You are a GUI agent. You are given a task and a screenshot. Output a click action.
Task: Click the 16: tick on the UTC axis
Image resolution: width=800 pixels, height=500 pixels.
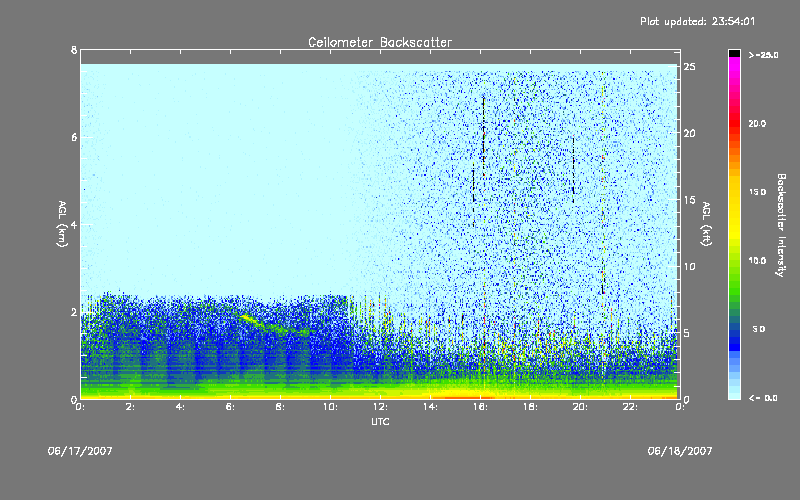coord(480,407)
